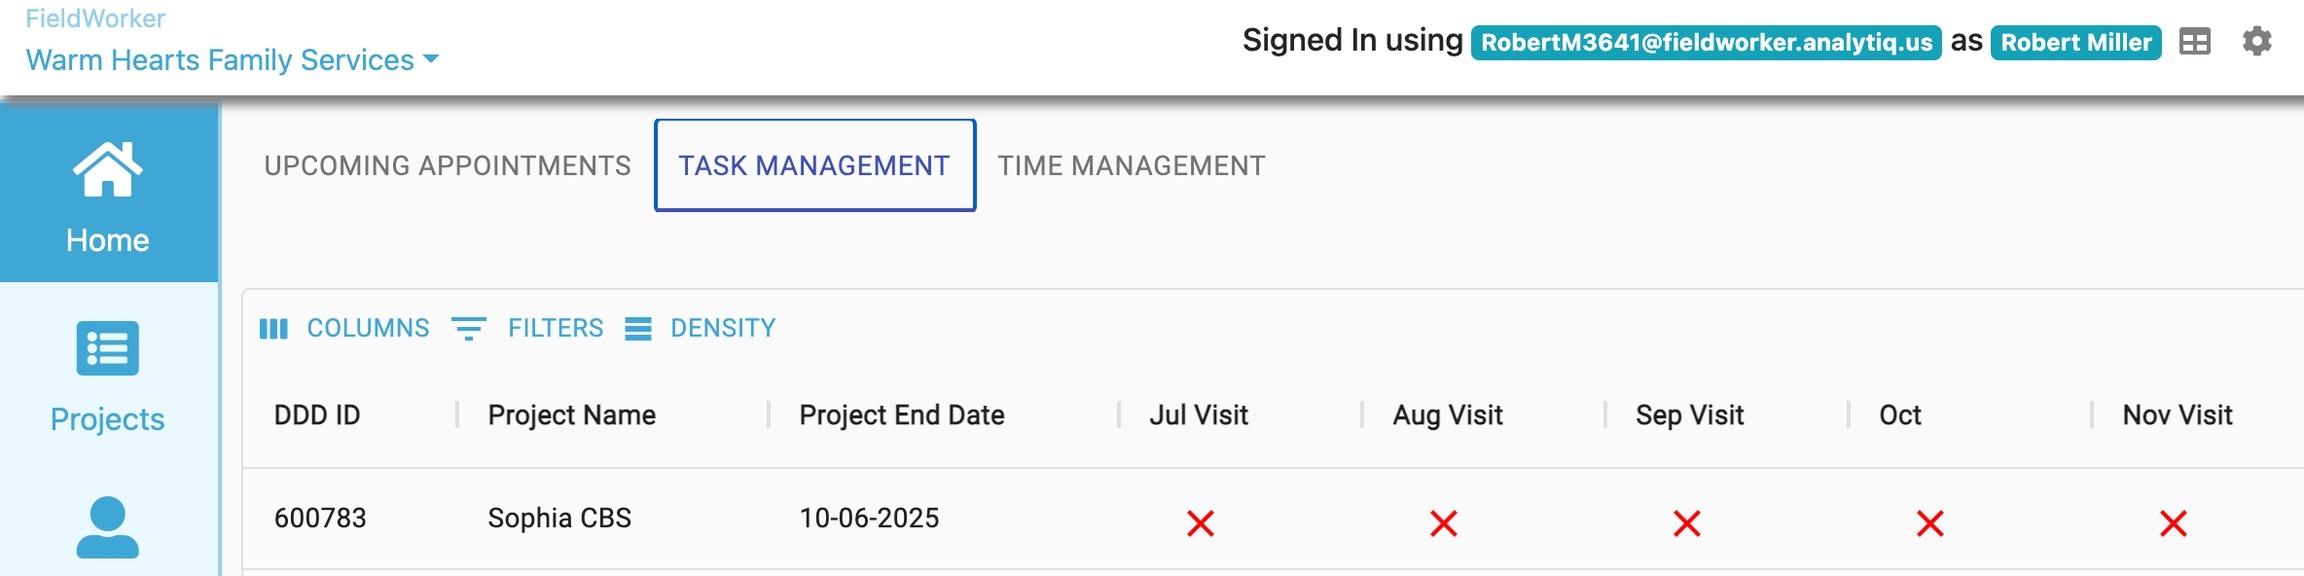The image size is (2304, 576).
Task: Open the DENSITY options menu
Action: 701,328
